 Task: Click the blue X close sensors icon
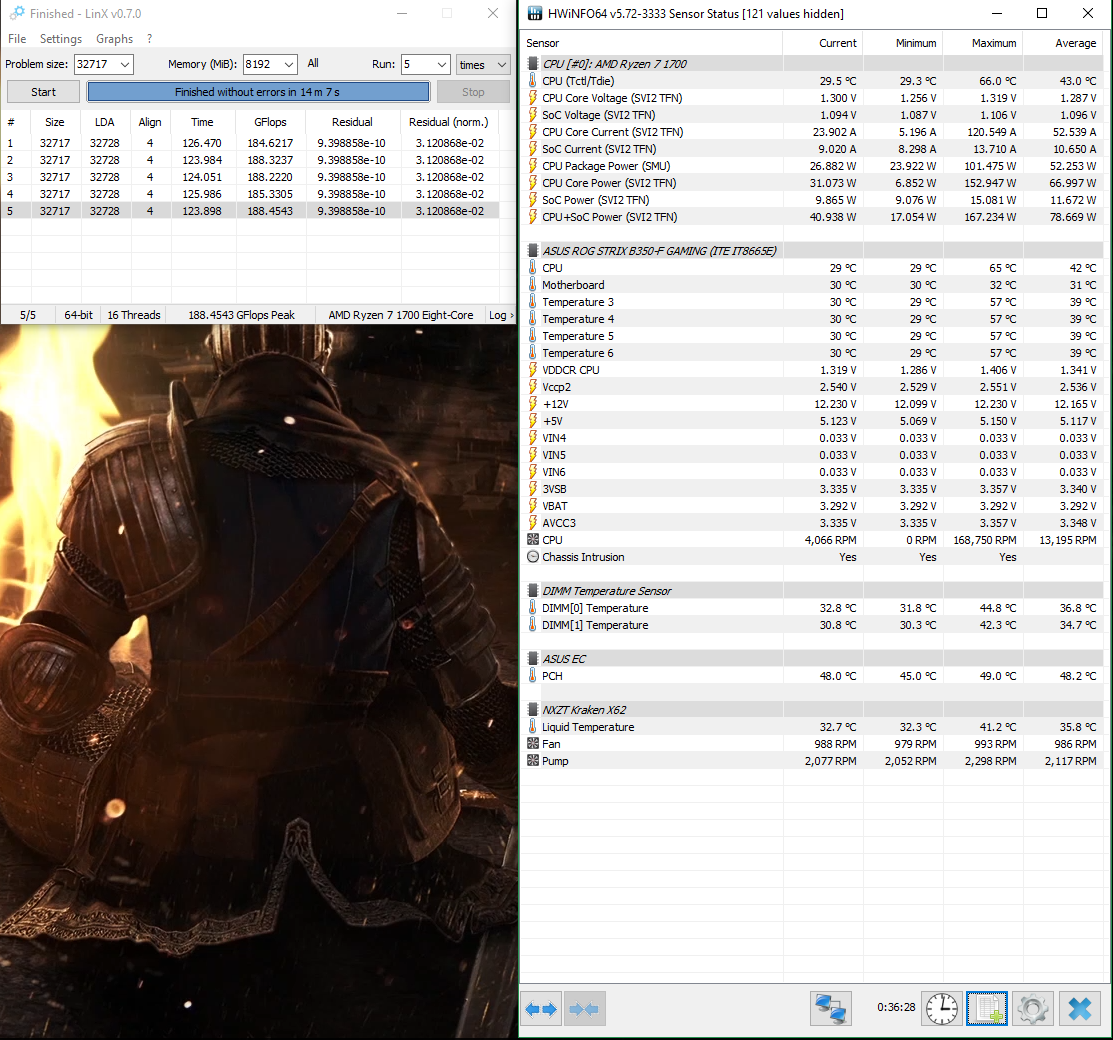point(1079,1010)
